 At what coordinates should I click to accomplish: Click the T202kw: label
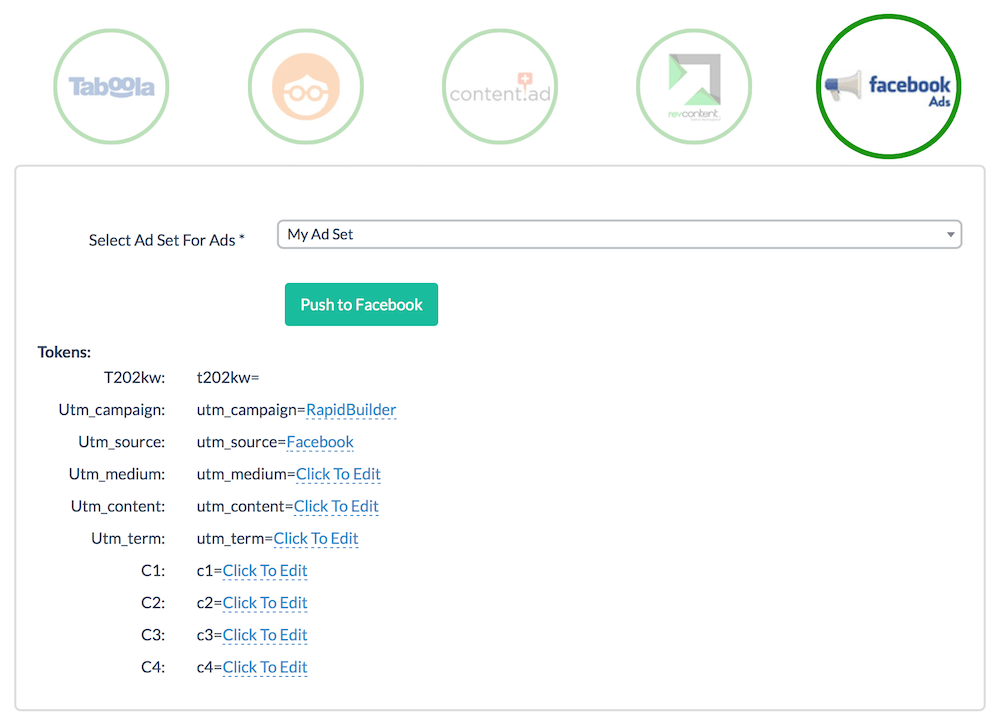135,378
